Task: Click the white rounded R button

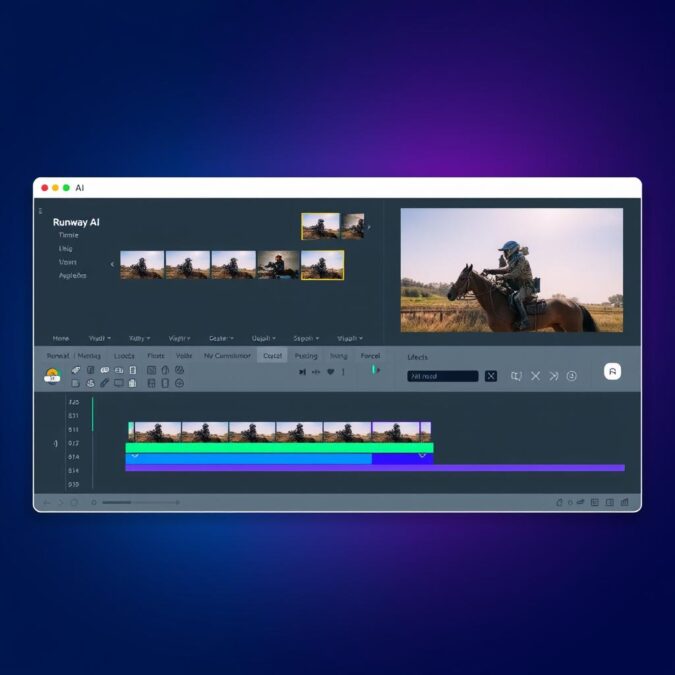Action: 612,371
